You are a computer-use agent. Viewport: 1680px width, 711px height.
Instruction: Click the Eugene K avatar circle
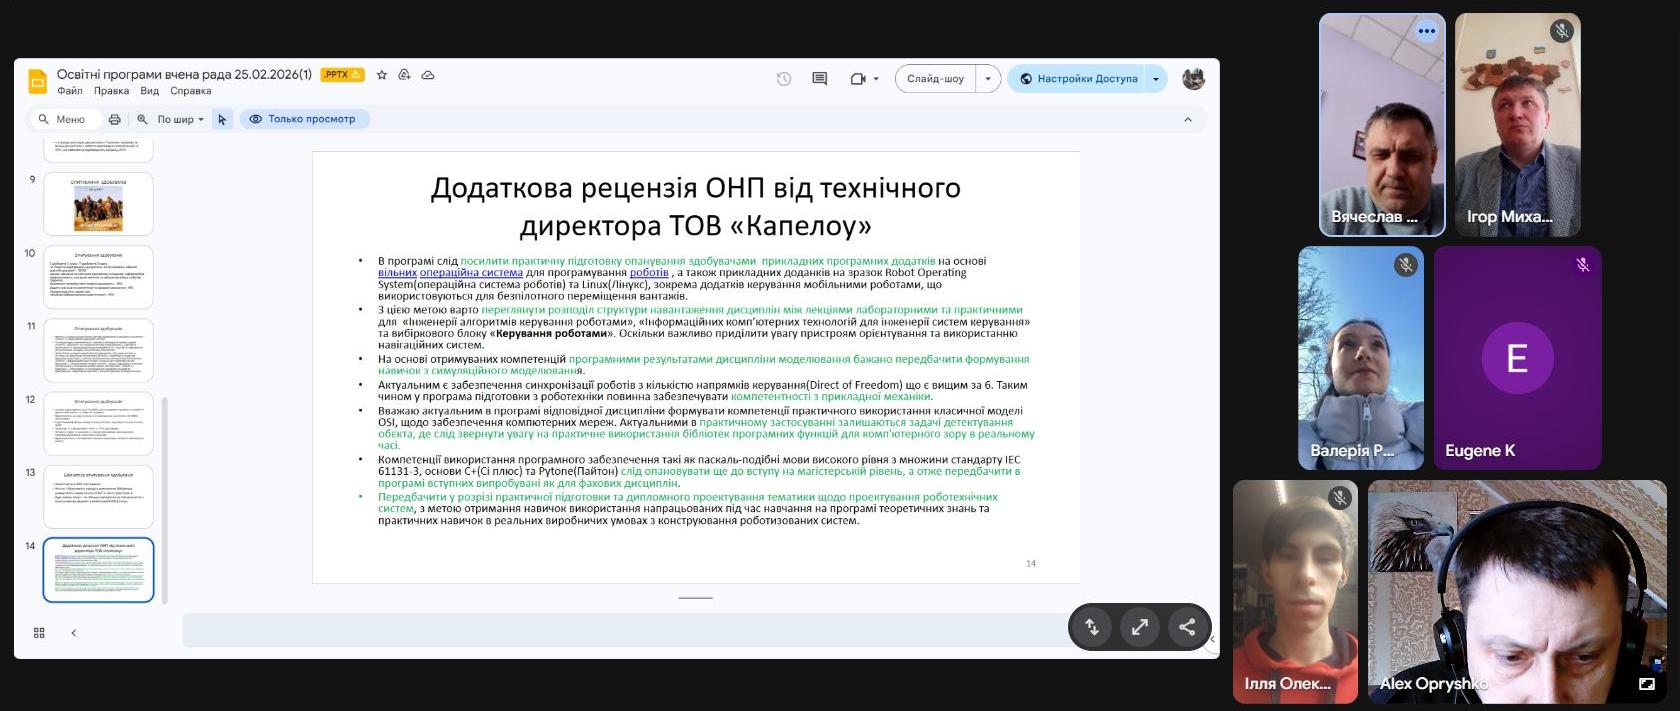point(1517,358)
